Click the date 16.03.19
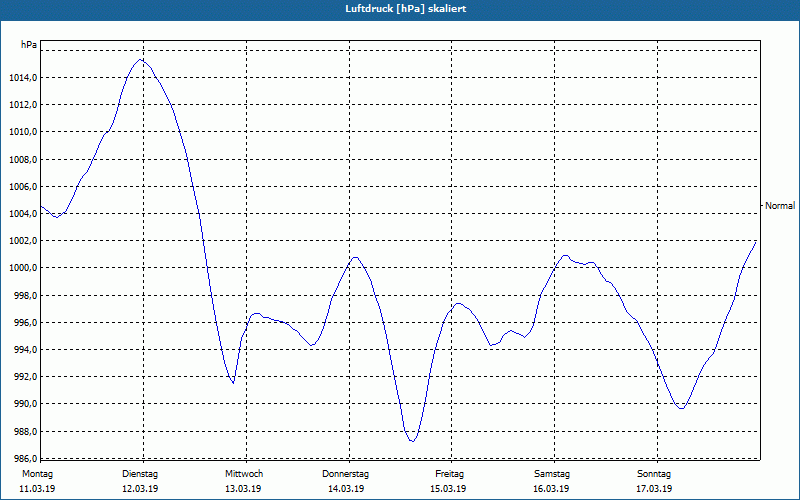This screenshot has width=800, height=500. [551, 489]
